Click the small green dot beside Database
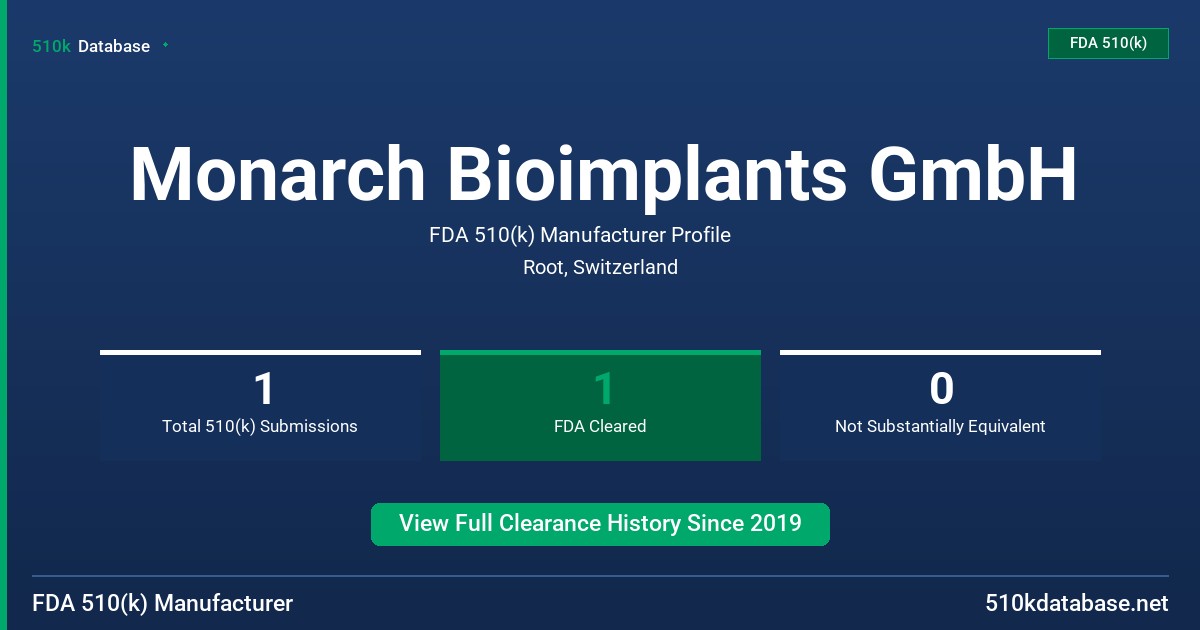This screenshot has height=630, width=1200. (165, 45)
